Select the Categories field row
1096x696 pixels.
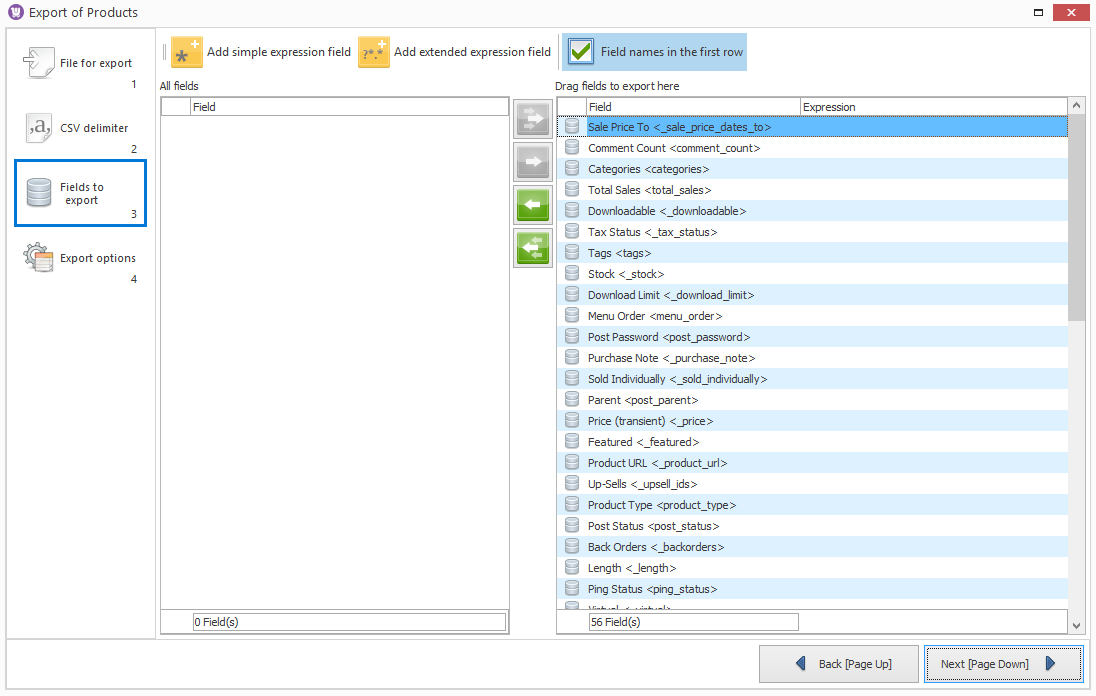[813, 169]
